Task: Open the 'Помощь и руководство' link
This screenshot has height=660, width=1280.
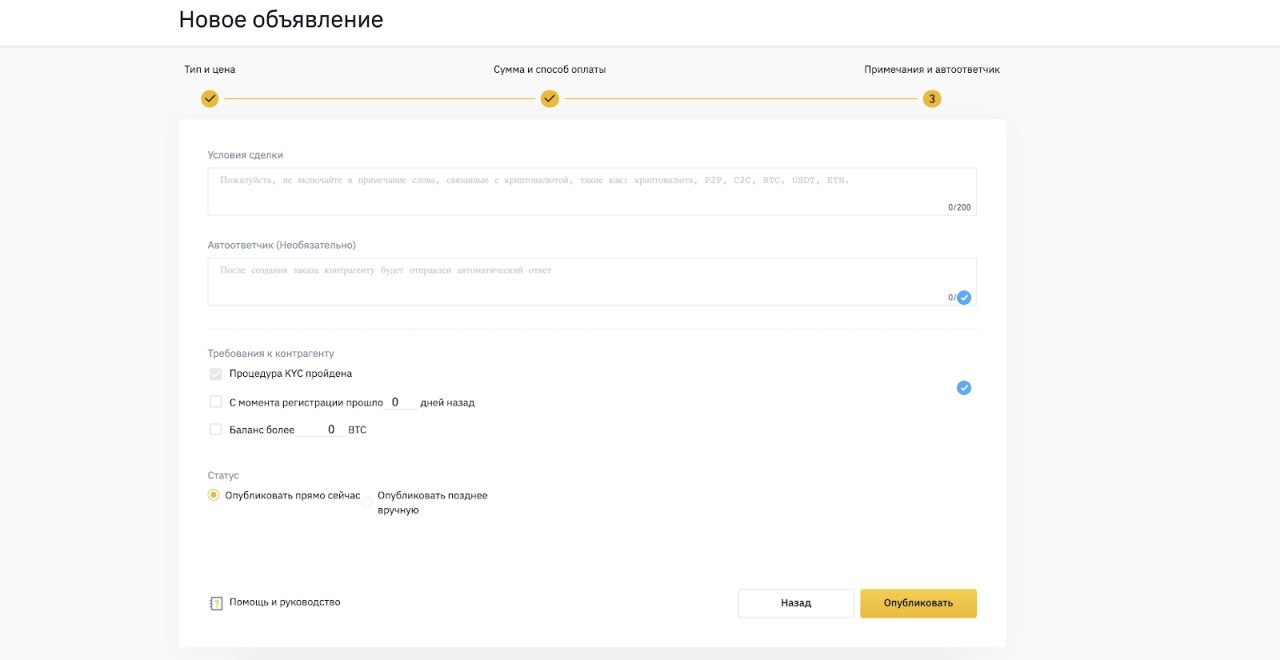Action: [x=287, y=602]
